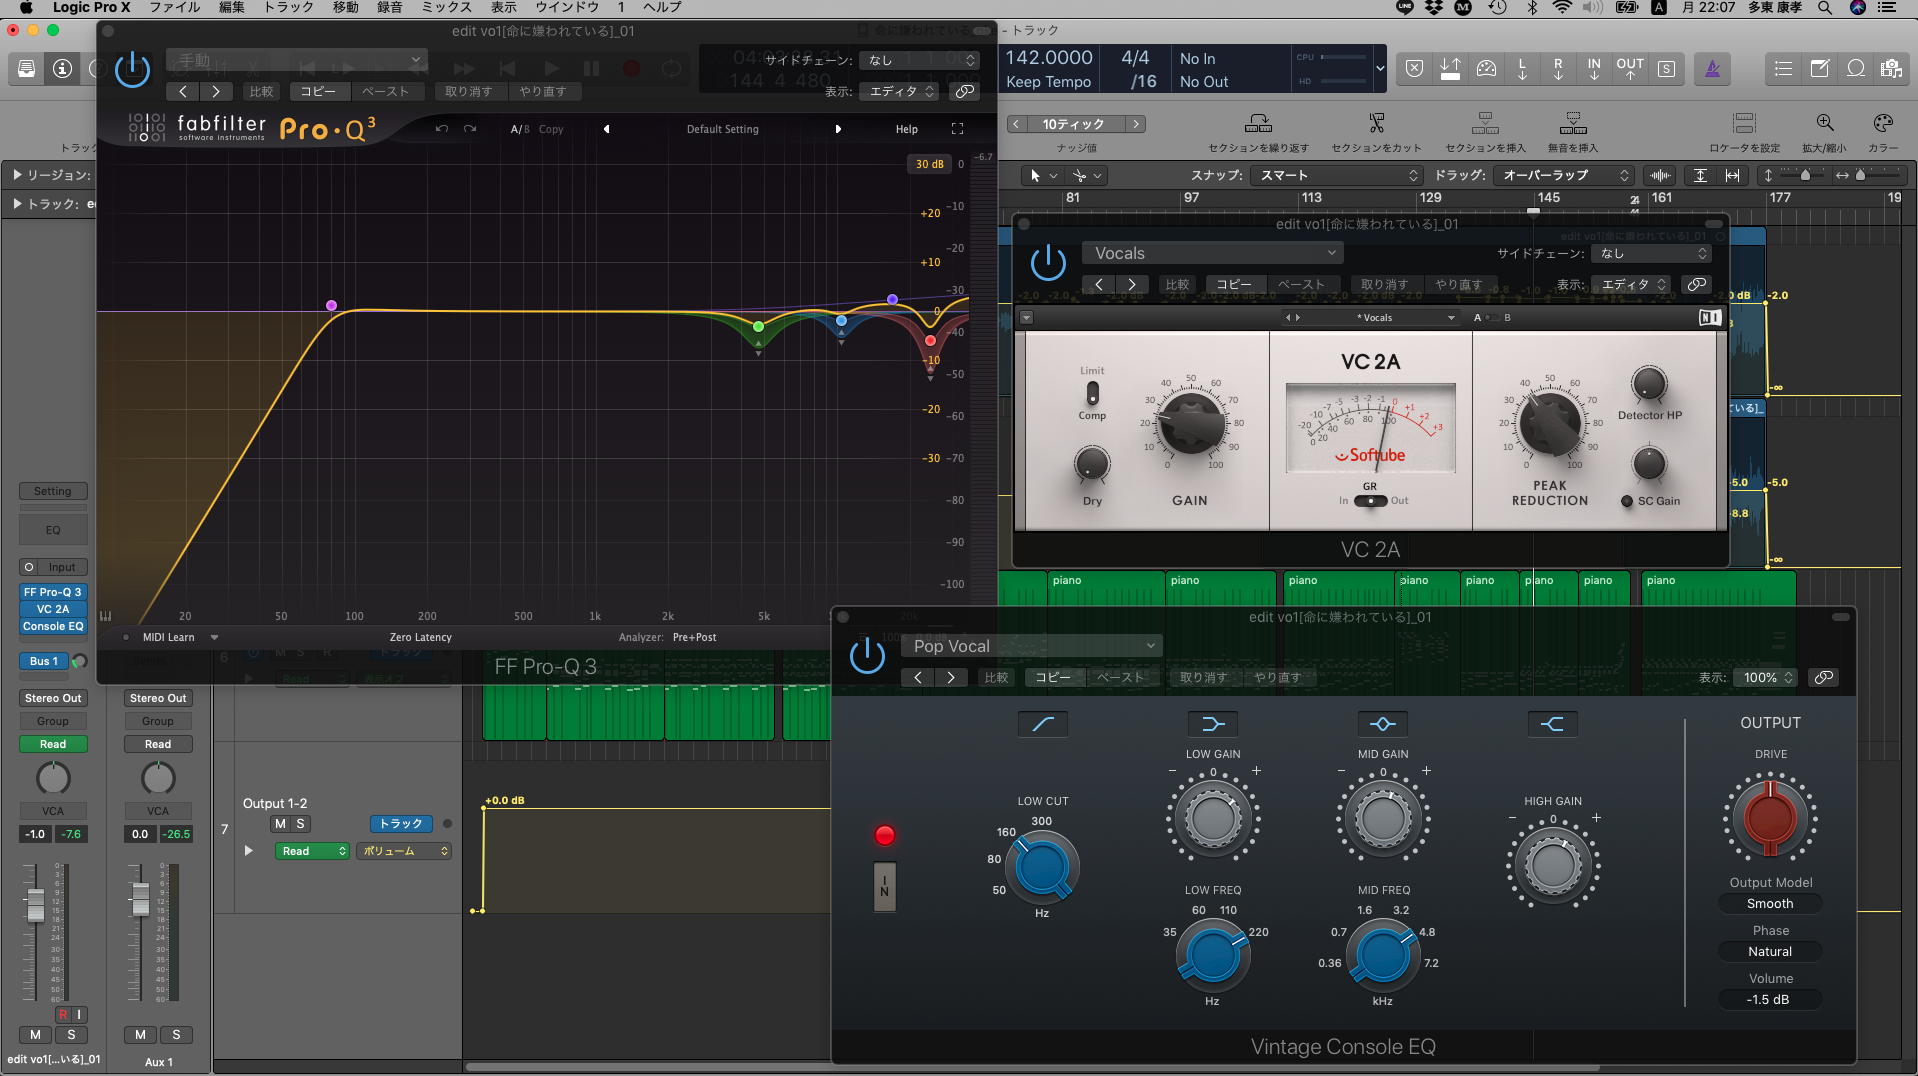Screen dimensions: 1918x1076
Task: Click the red DRIVE knob
Action: 1770,817
